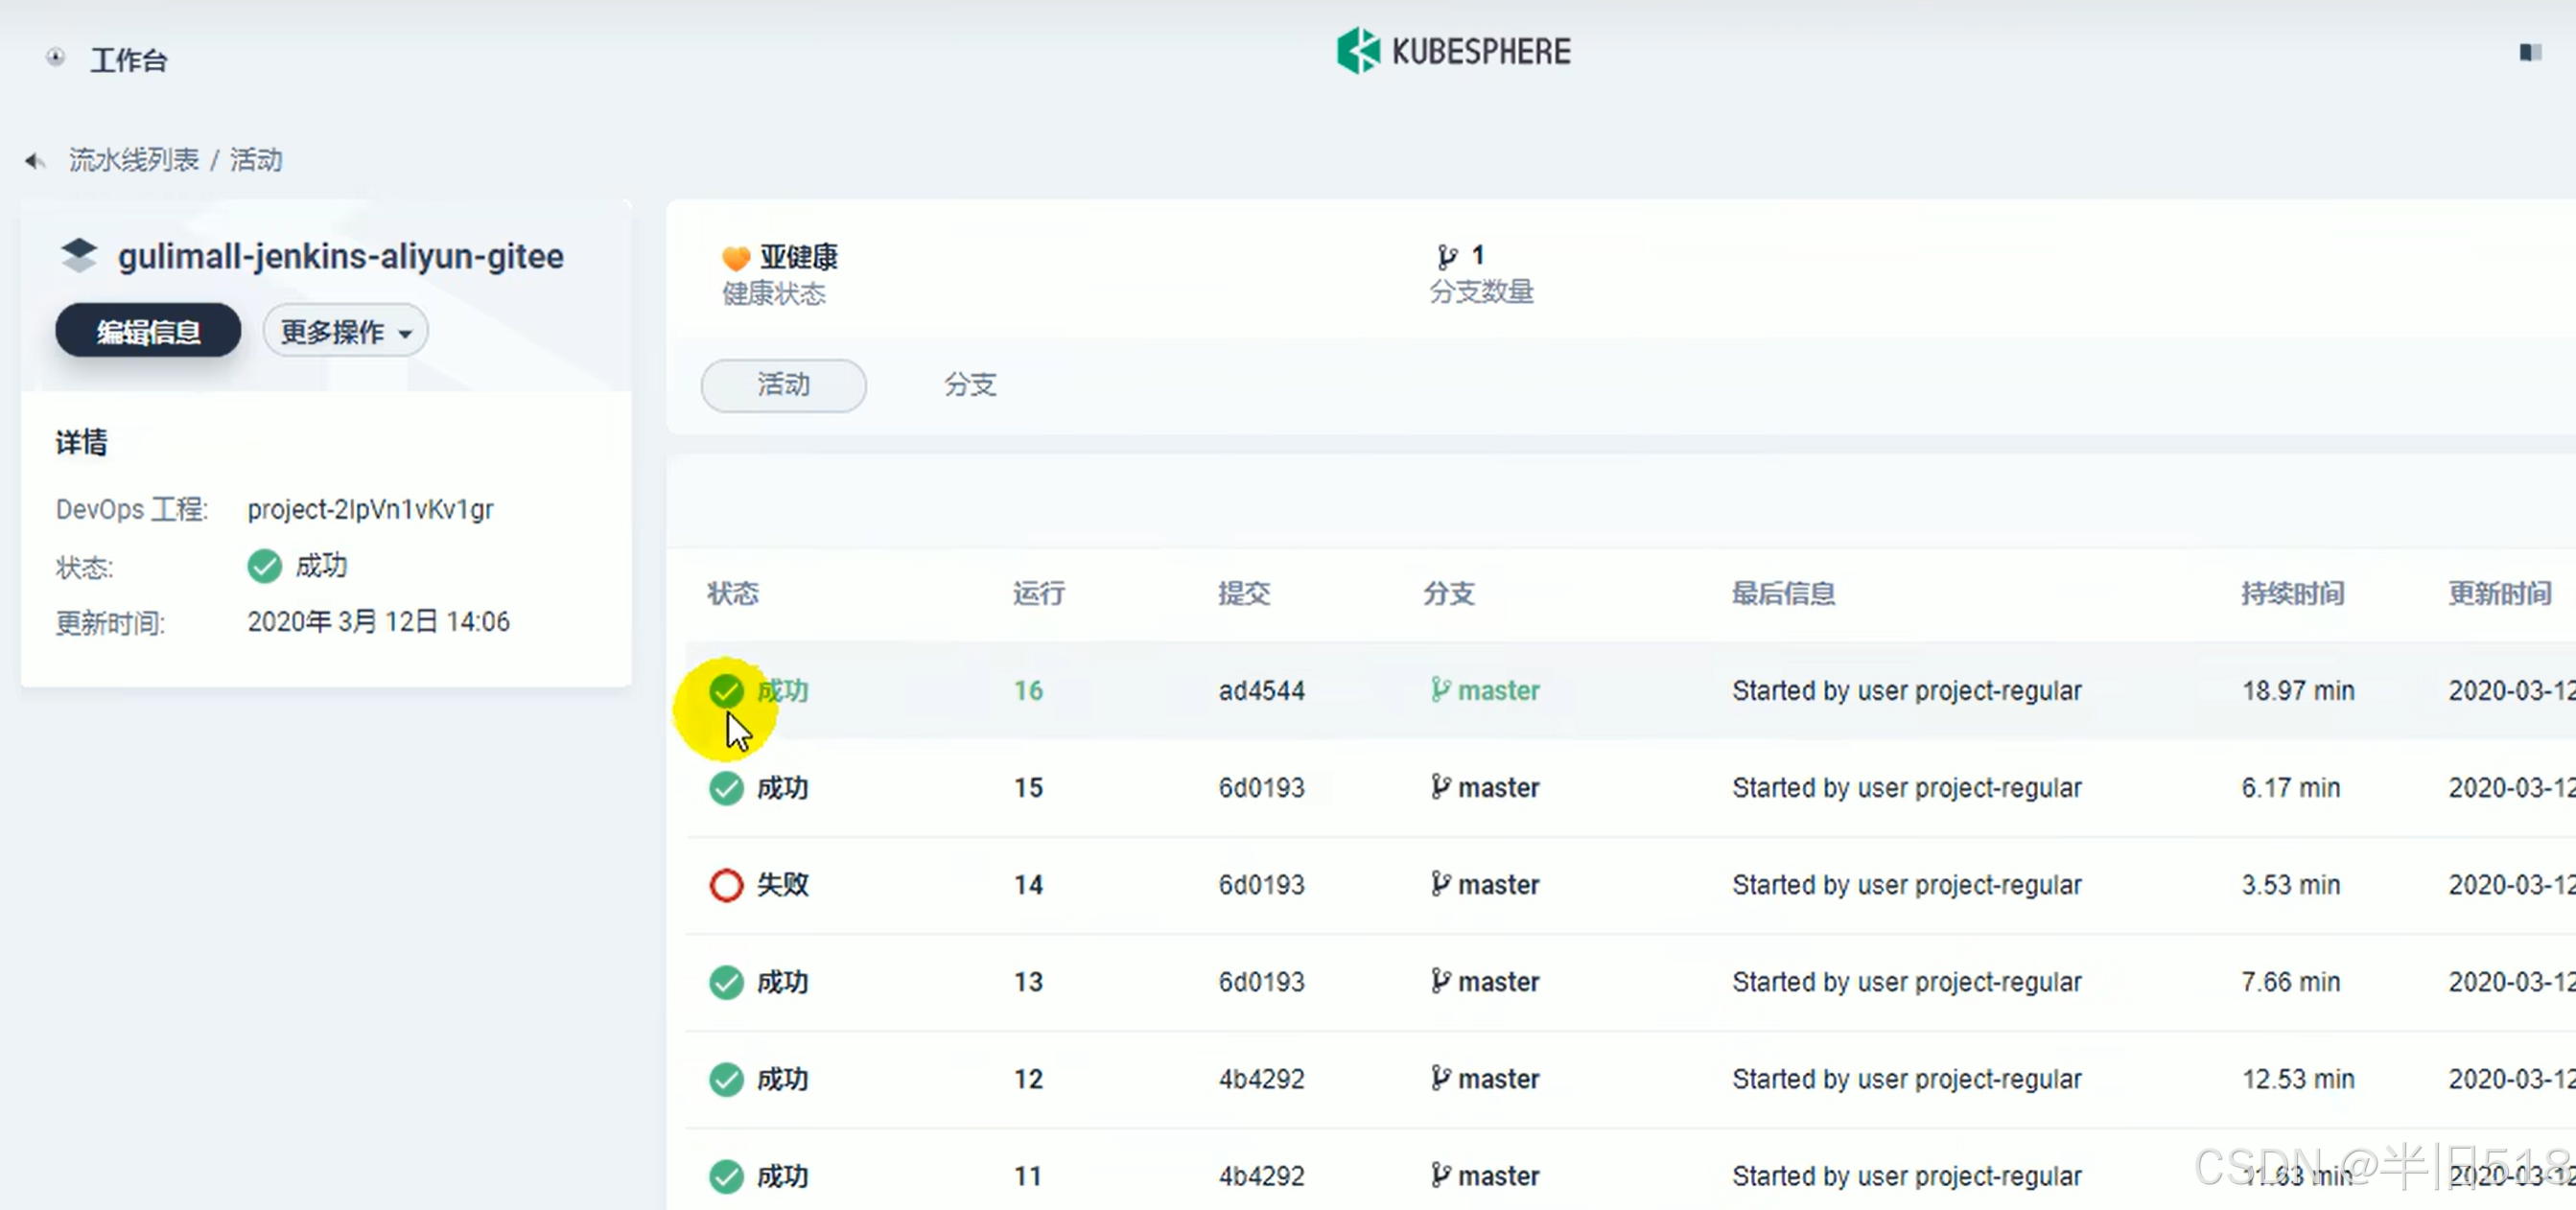Click run number 12

pyautogui.click(x=1028, y=1079)
